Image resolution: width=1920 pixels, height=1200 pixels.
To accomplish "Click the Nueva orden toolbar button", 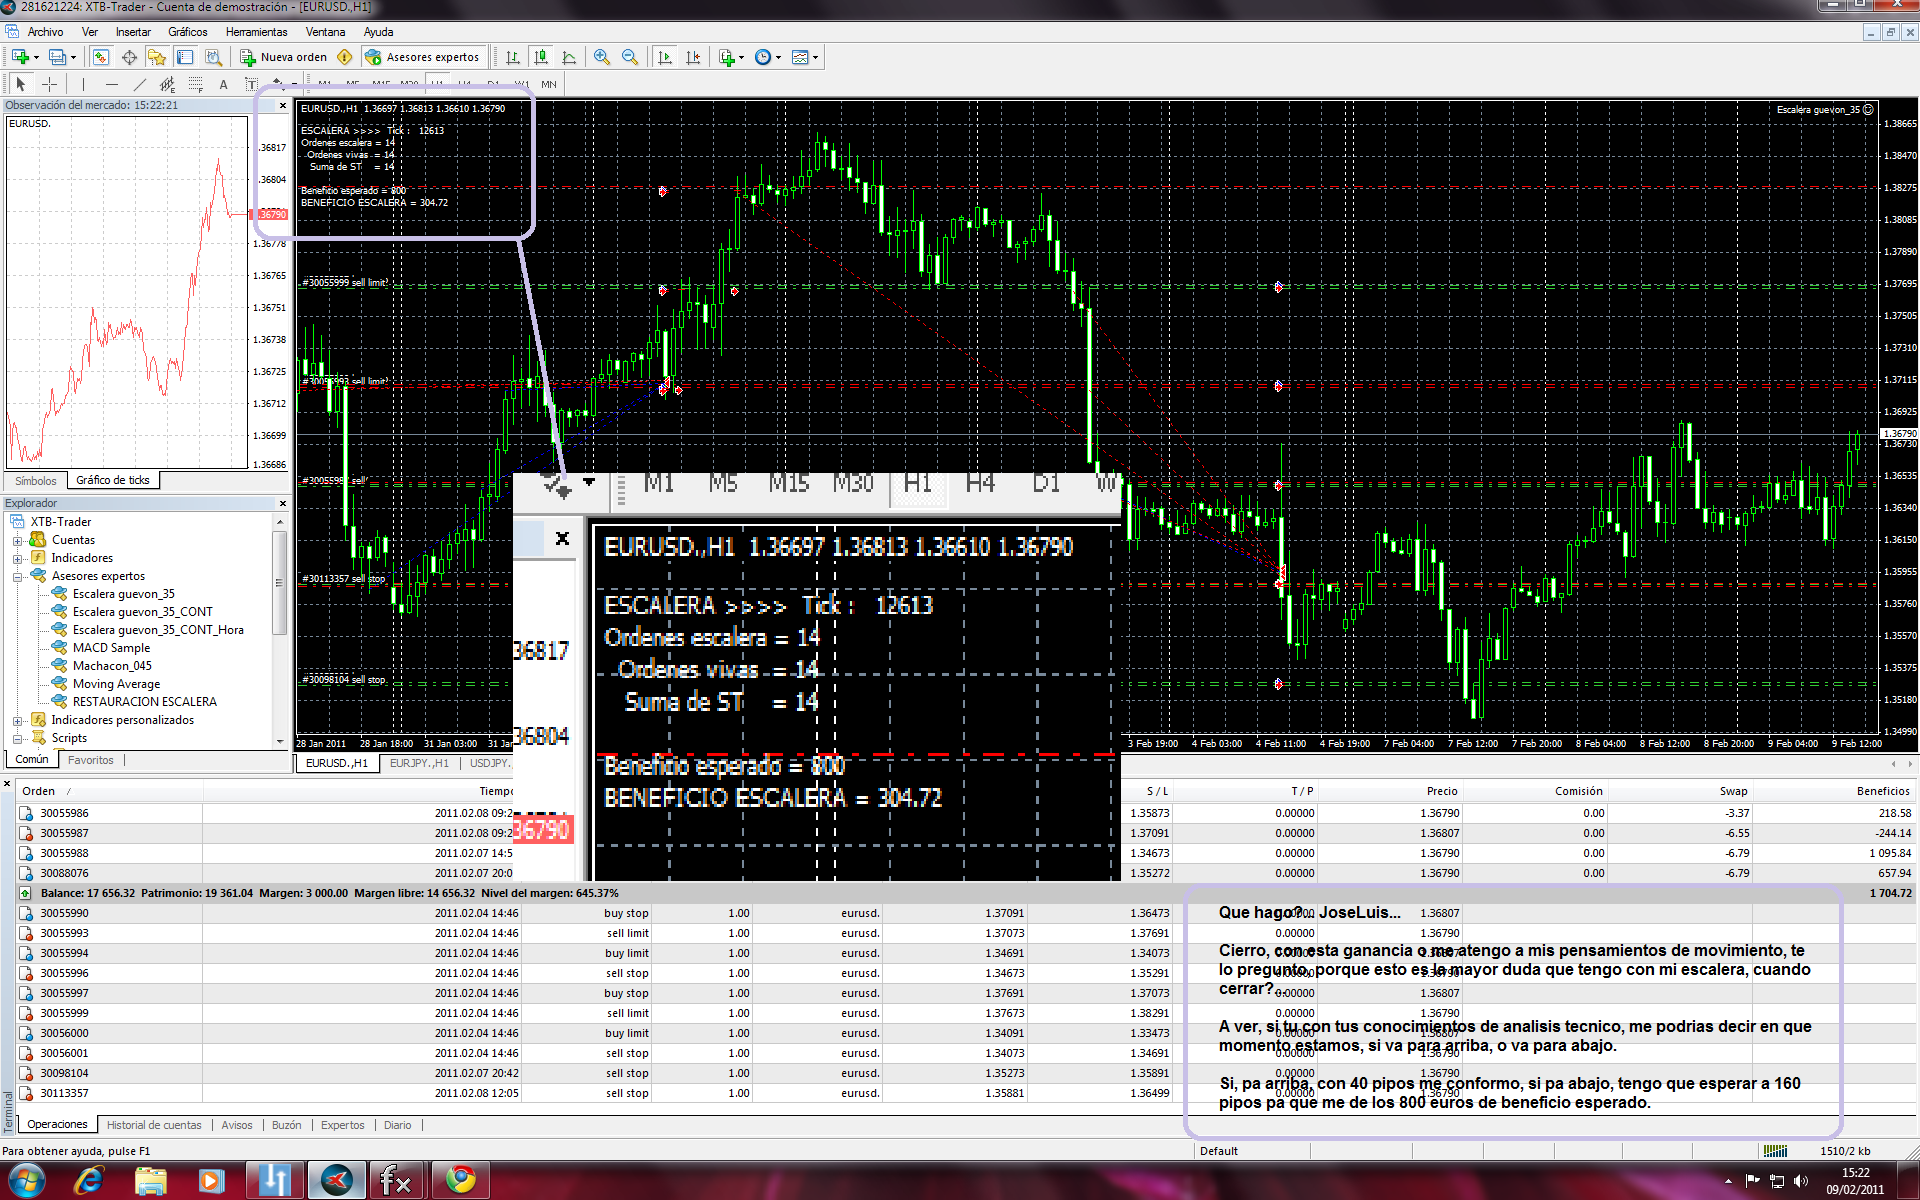I will (x=284, y=57).
